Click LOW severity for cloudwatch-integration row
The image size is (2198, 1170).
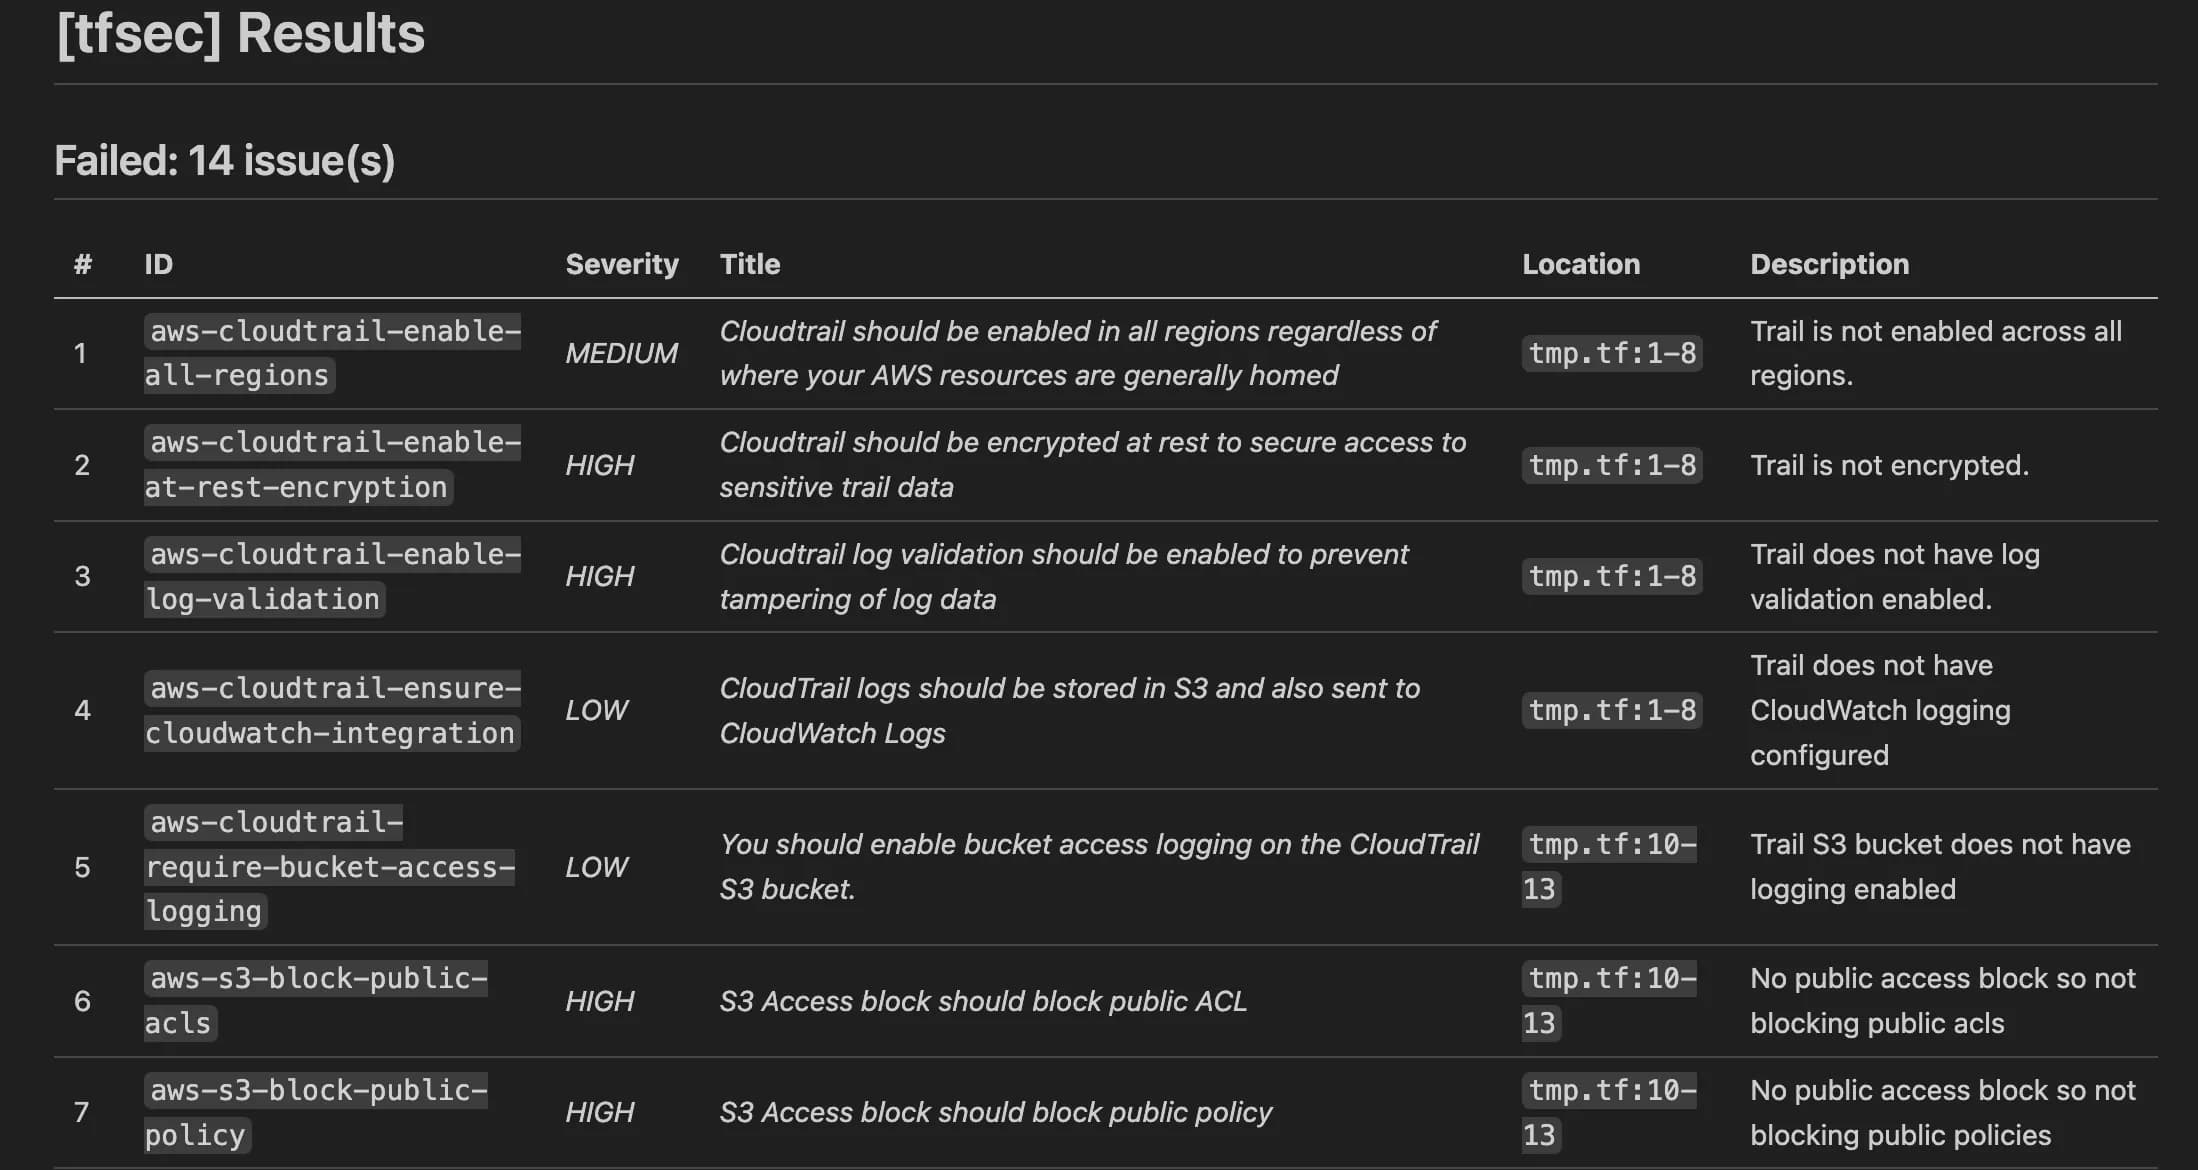[596, 710]
